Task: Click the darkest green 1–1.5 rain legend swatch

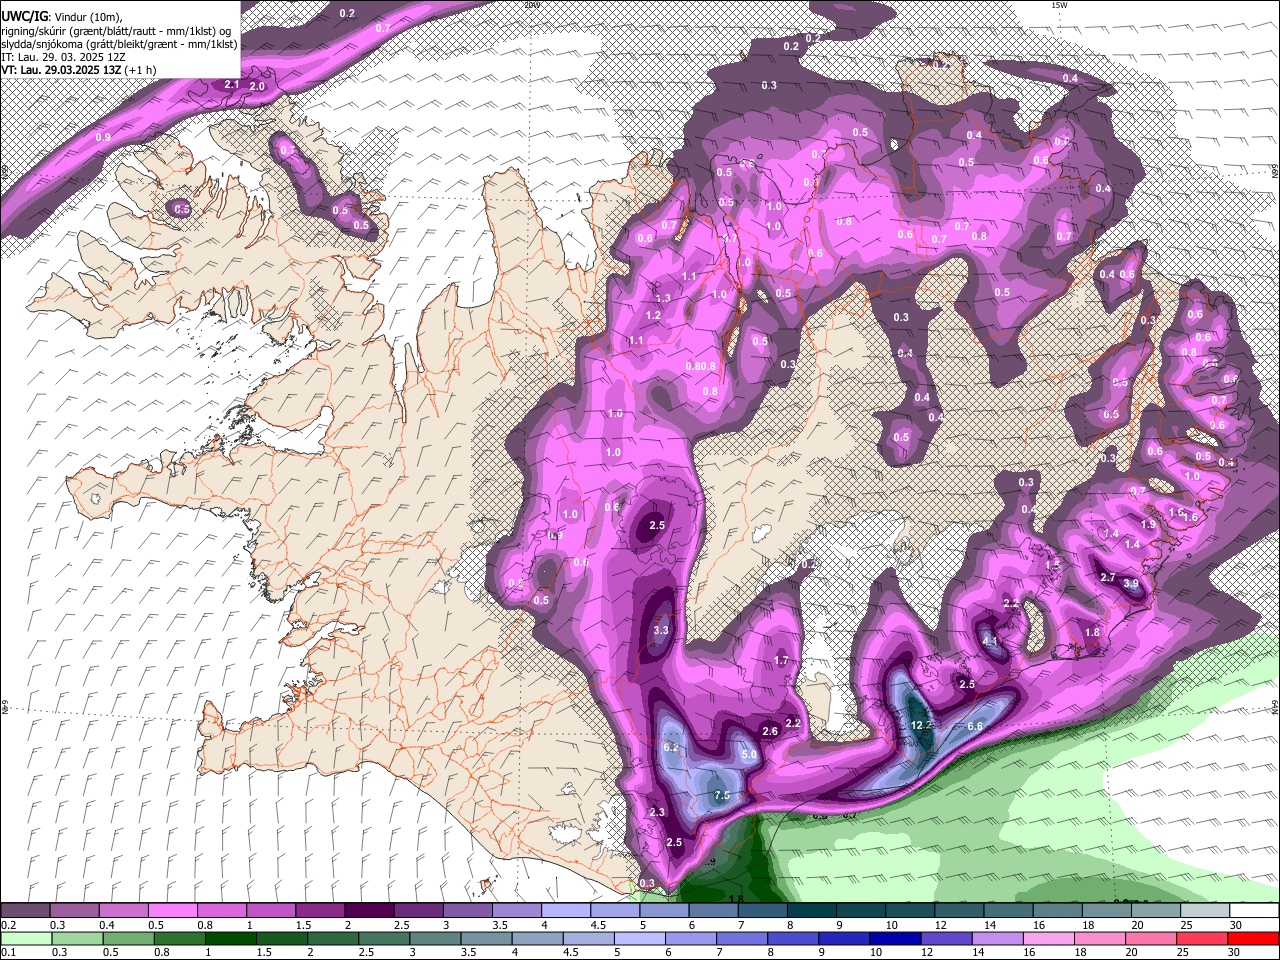Action: point(230,938)
